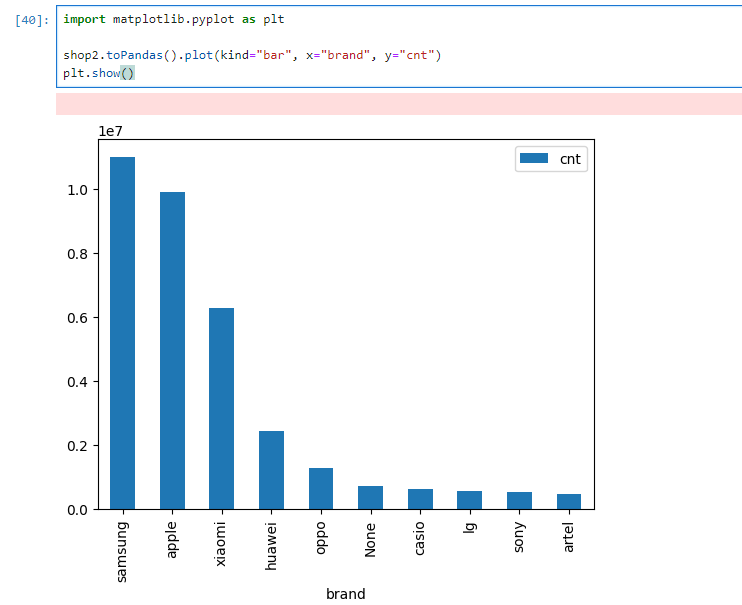
Task: Click the cnt legend label
Action: (570, 159)
